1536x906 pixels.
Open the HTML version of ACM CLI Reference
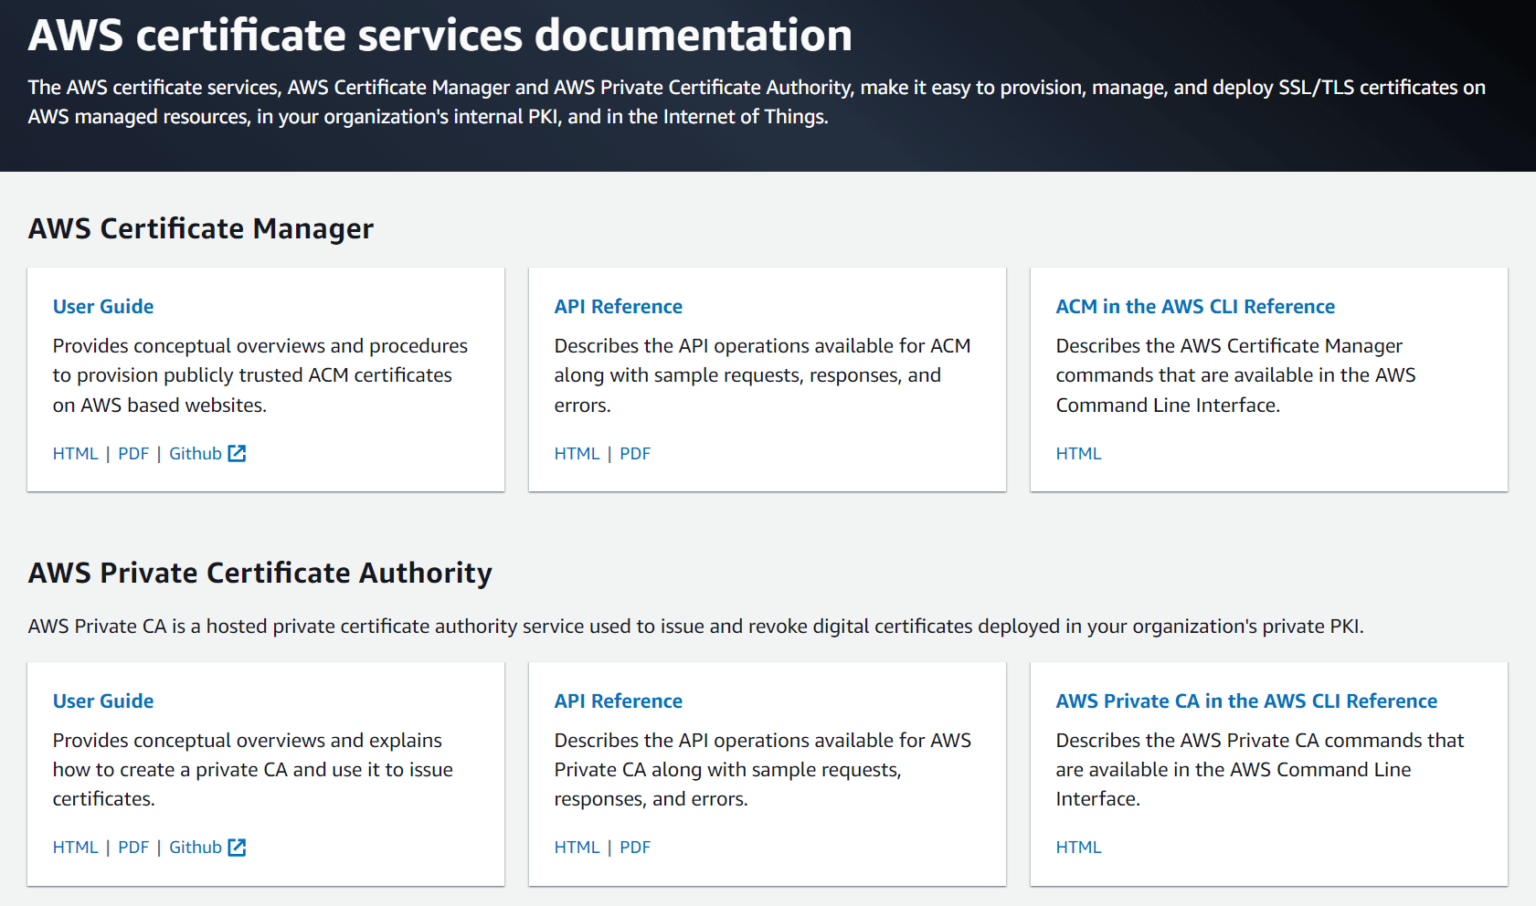pyautogui.click(x=1078, y=453)
